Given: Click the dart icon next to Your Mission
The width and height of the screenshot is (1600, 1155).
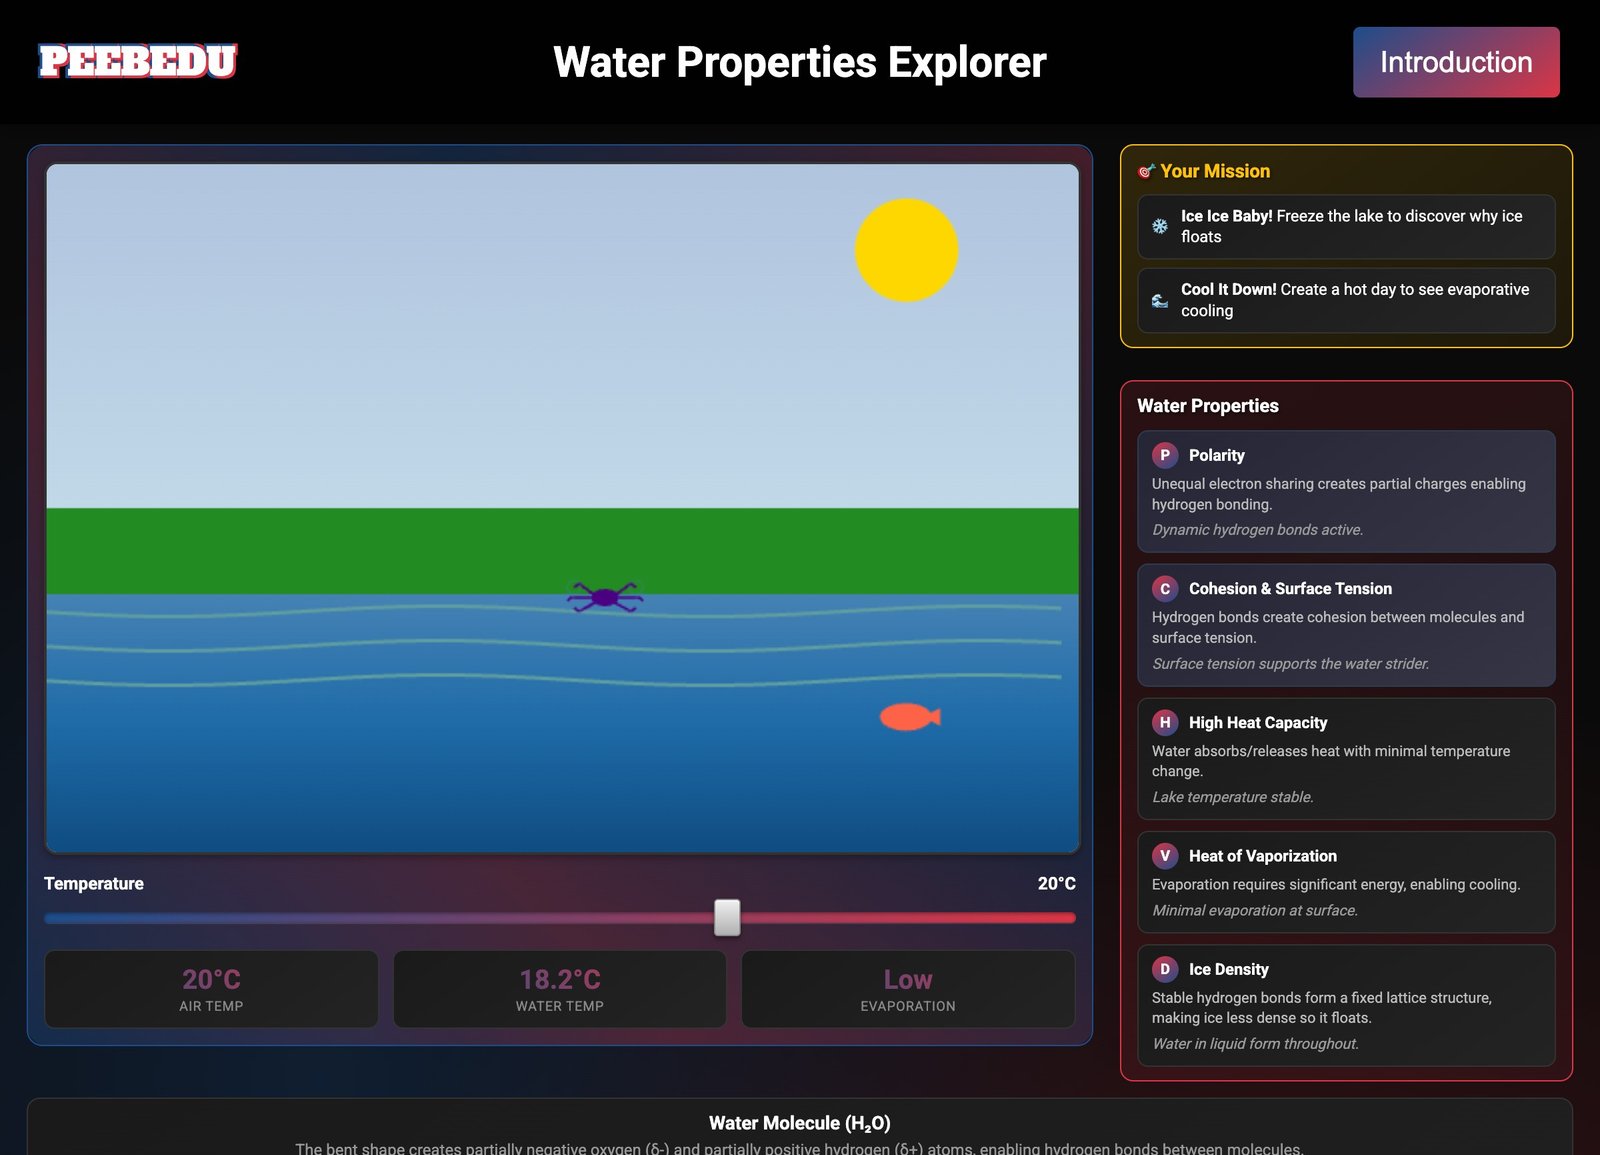Looking at the screenshot, I should [x=1146, y=170].
